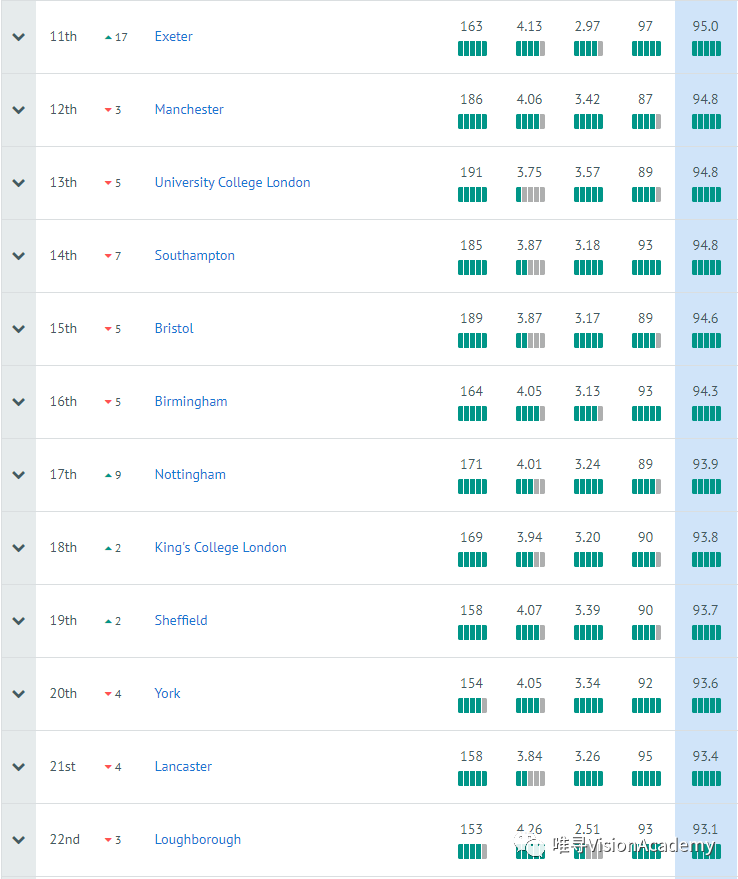Expand the Southampton row chevron

[x=19, y=256]
